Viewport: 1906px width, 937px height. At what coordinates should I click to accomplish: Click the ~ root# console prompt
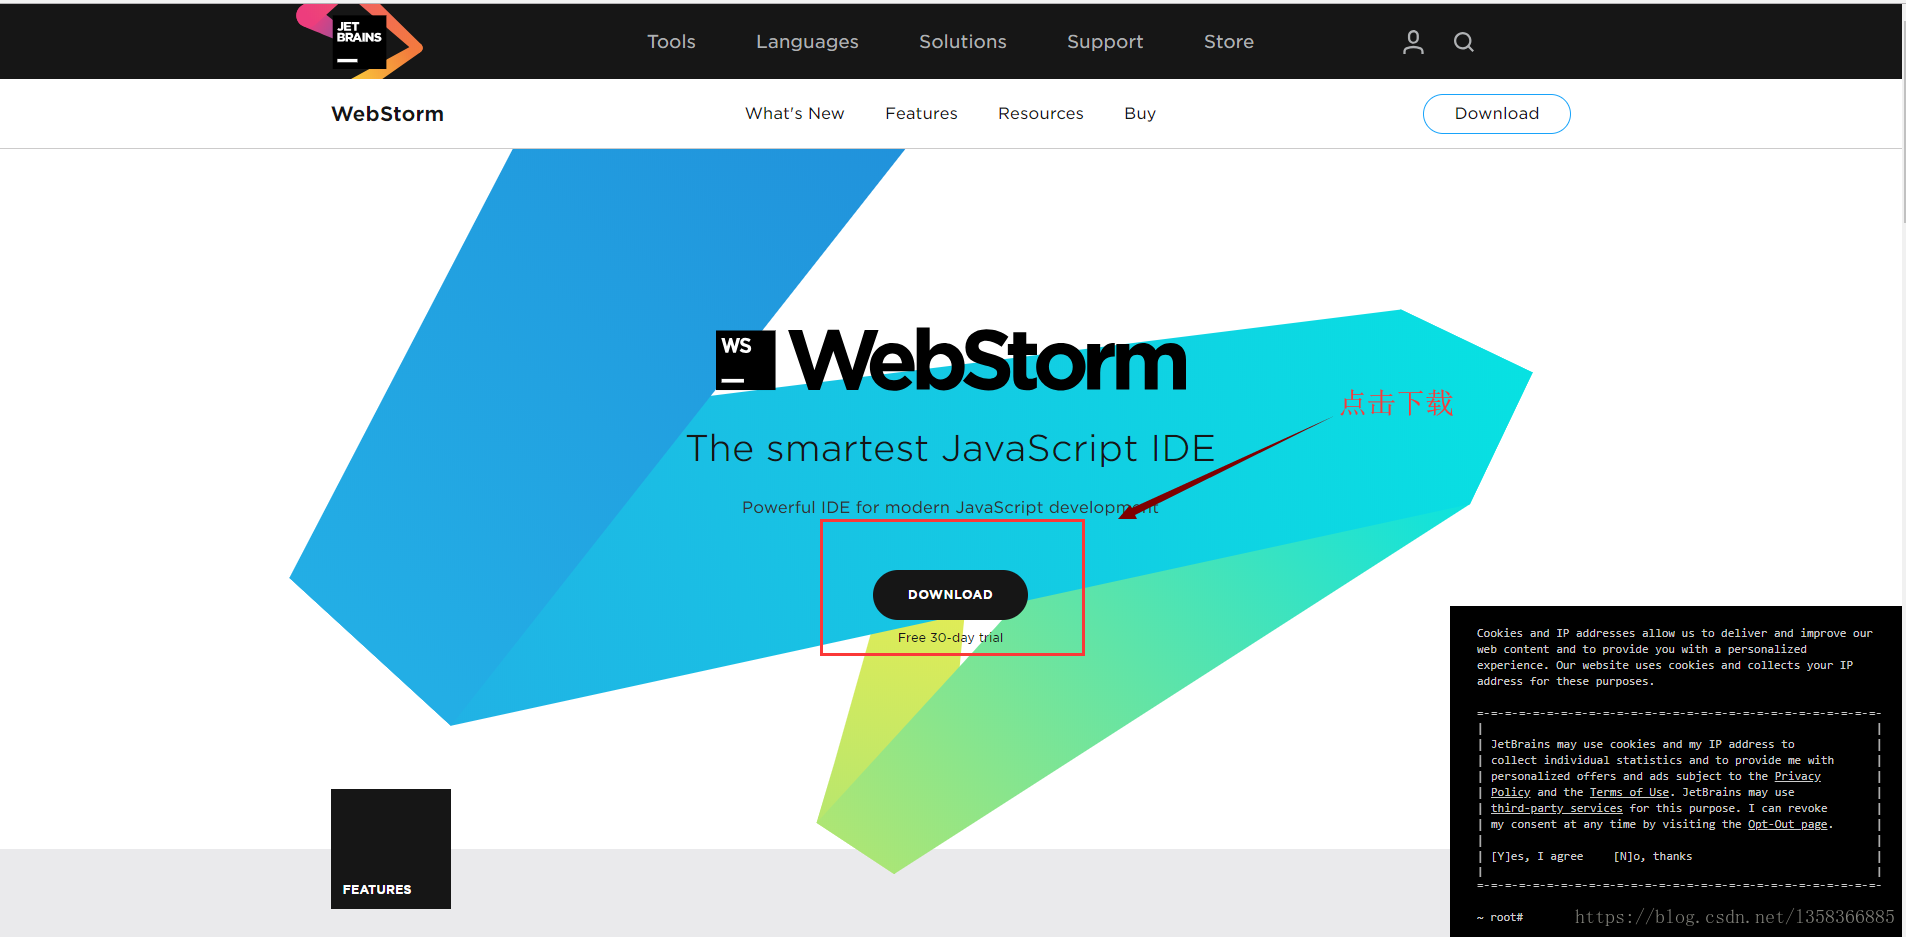pyautogui.click(x=1500, y=917)
